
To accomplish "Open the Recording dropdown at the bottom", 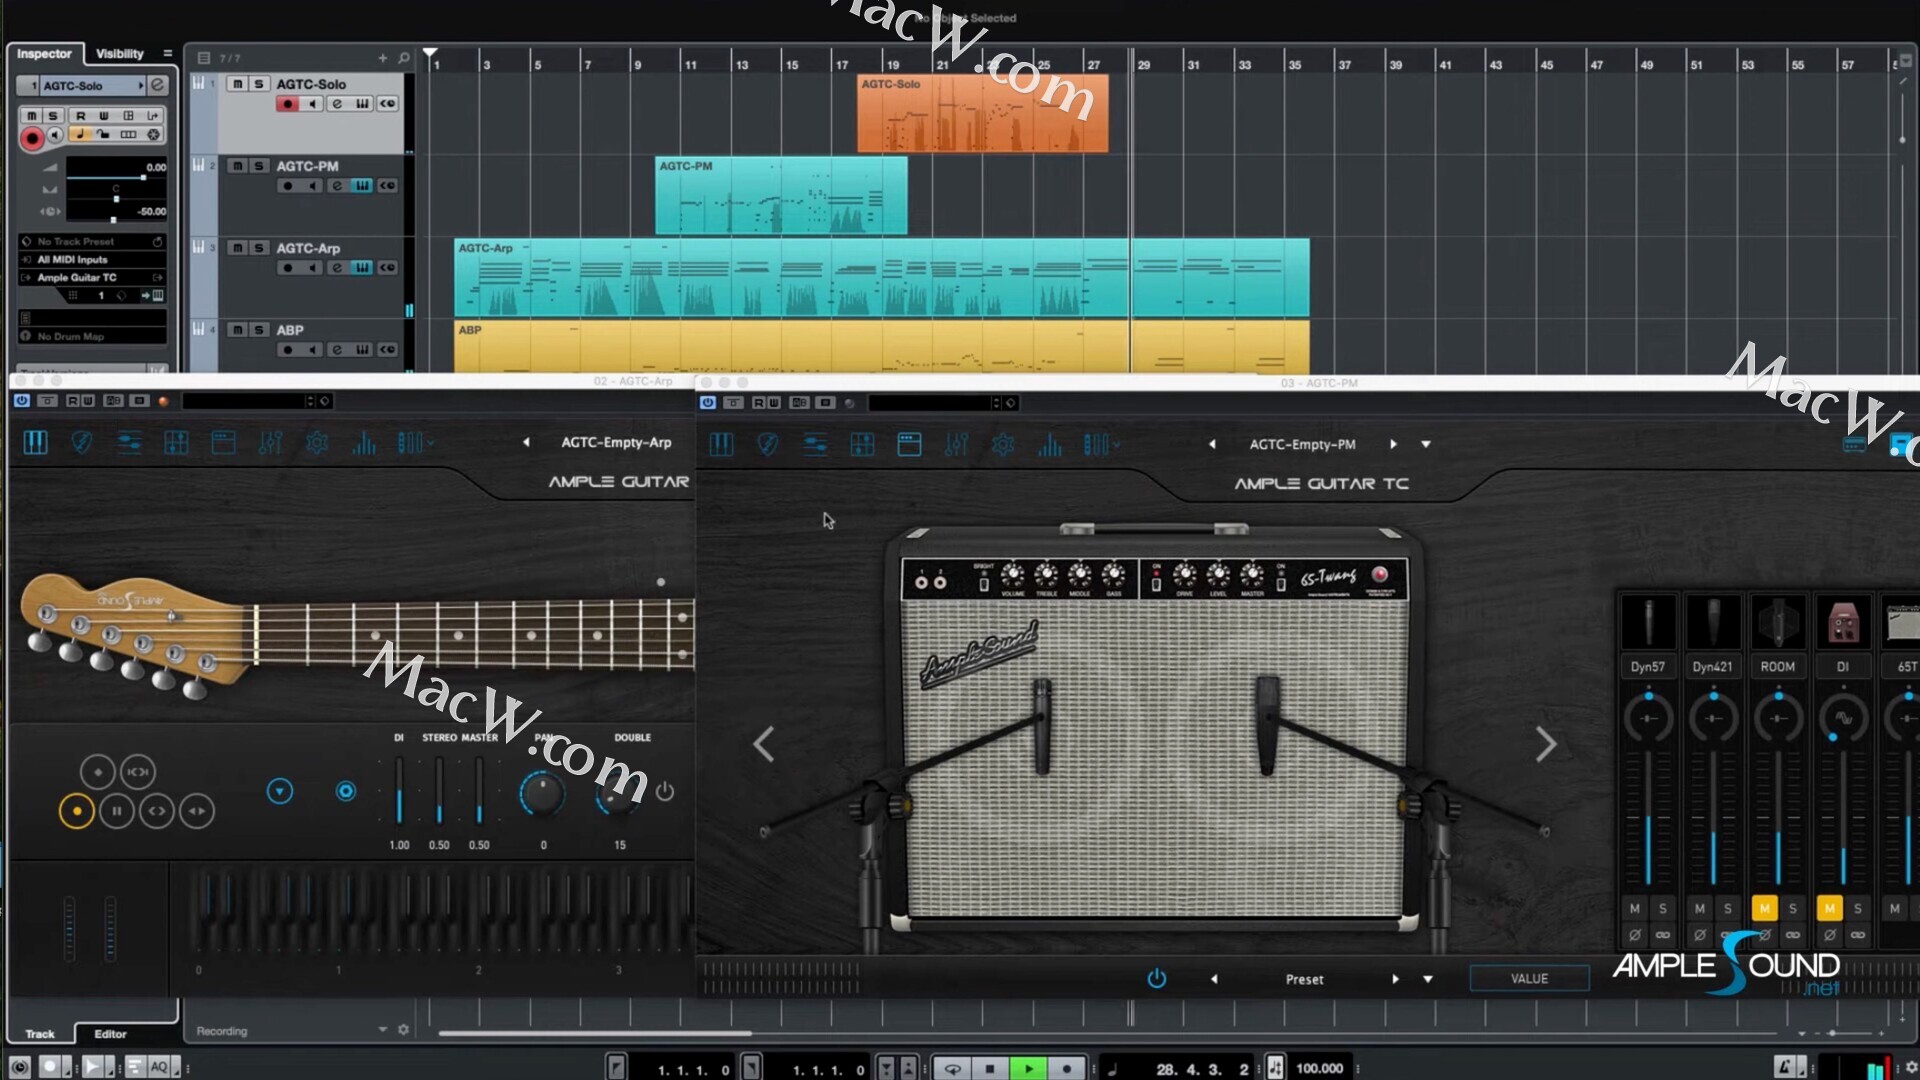I will pos(382,1030).
